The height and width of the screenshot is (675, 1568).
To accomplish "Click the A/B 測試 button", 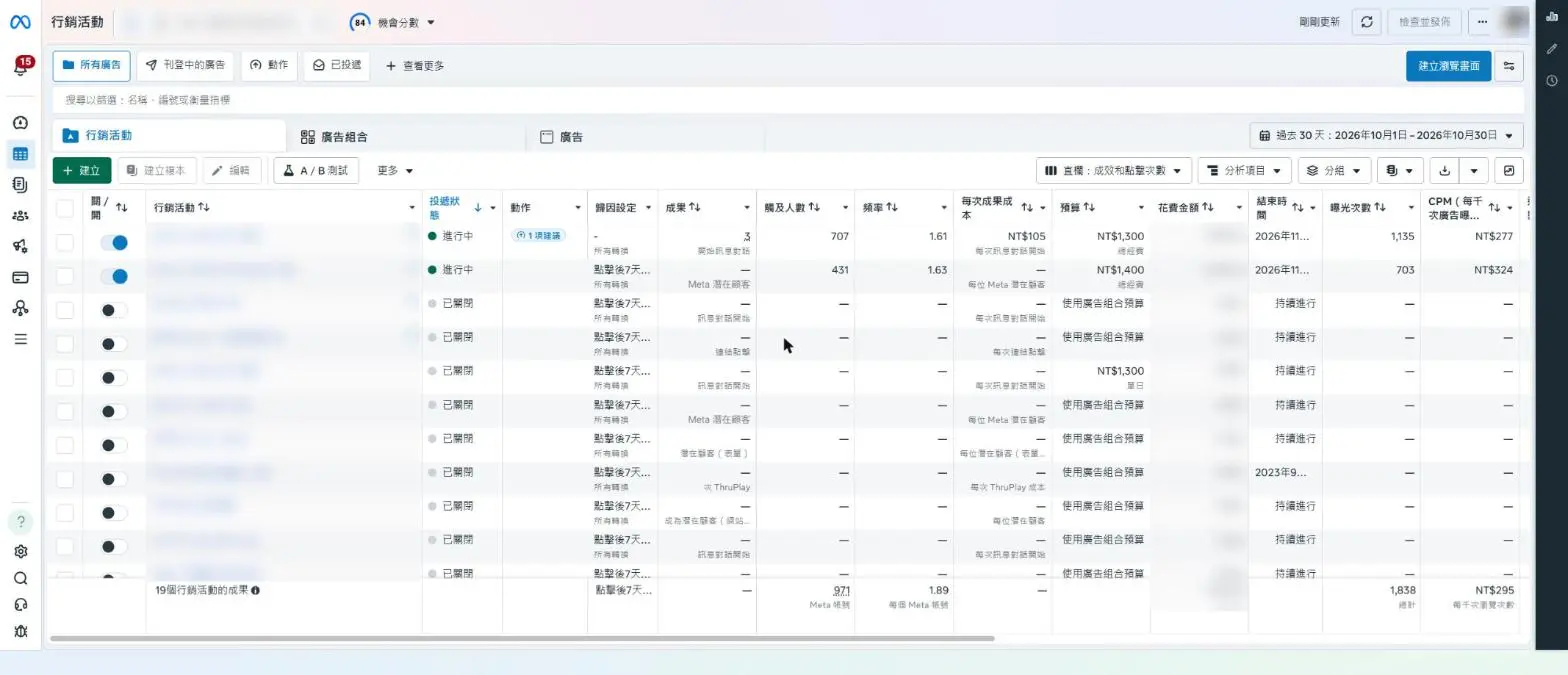I will (x=316, y=171).
